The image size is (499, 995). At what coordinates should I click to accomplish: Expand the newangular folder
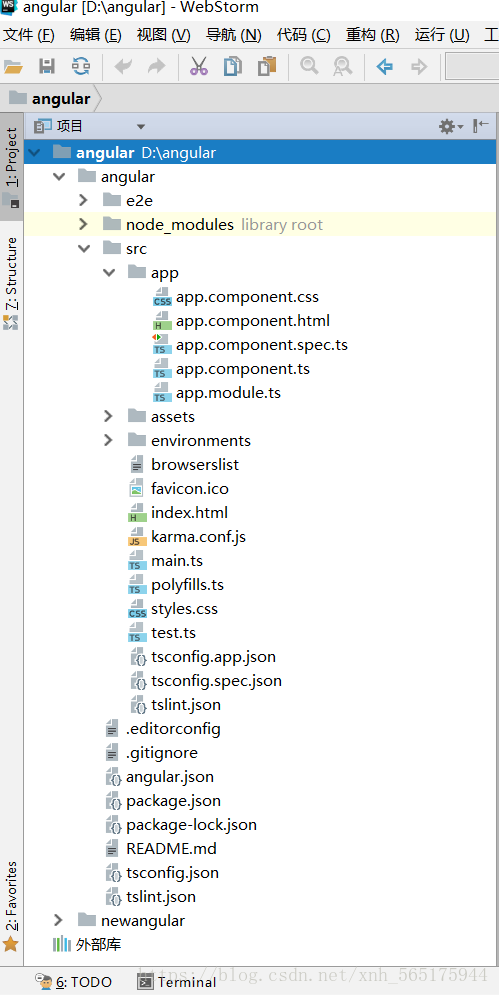58,920
